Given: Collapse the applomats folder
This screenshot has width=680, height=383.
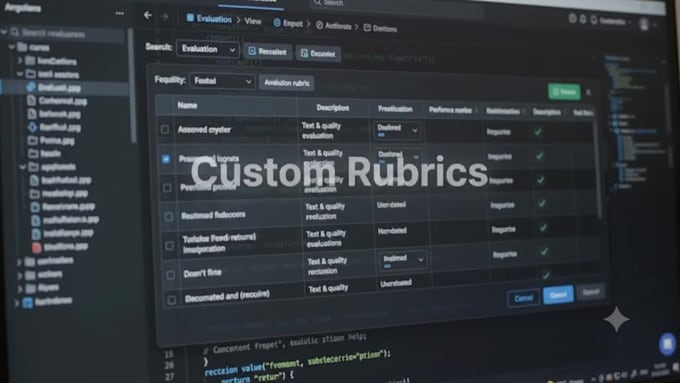Looking at the screenshot, I should click(x=23, y=167).
